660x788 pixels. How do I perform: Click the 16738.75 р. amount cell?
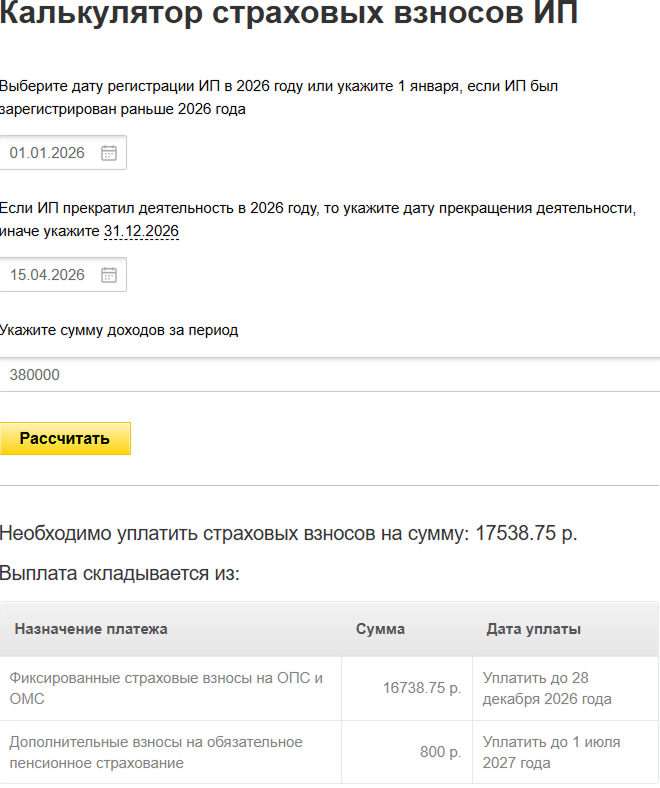[x=407, y=688]
